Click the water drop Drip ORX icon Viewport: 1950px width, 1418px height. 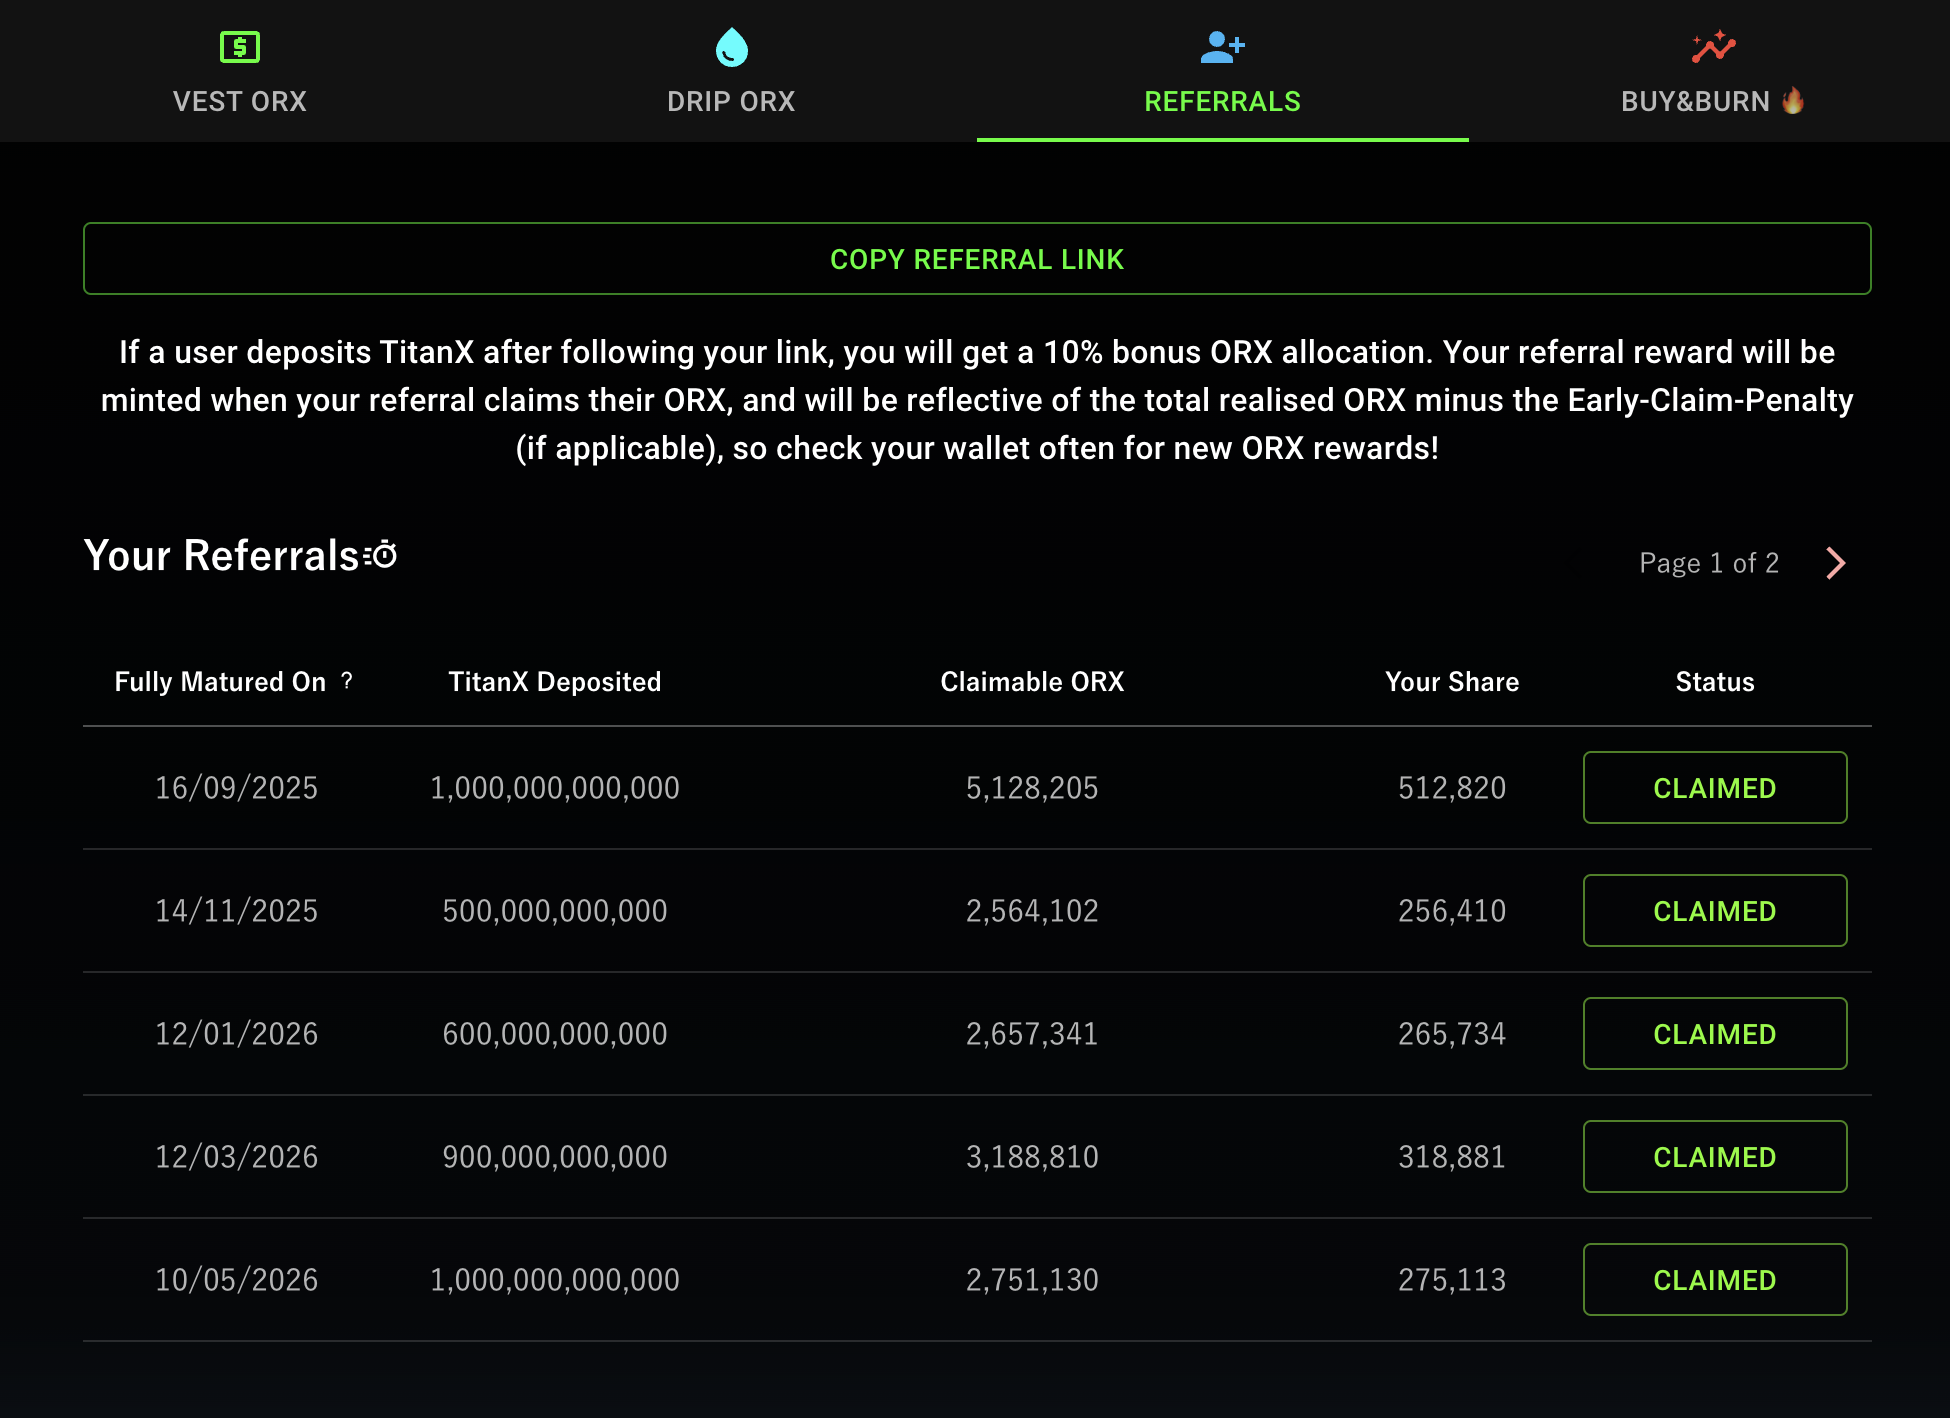coord(731,47)
